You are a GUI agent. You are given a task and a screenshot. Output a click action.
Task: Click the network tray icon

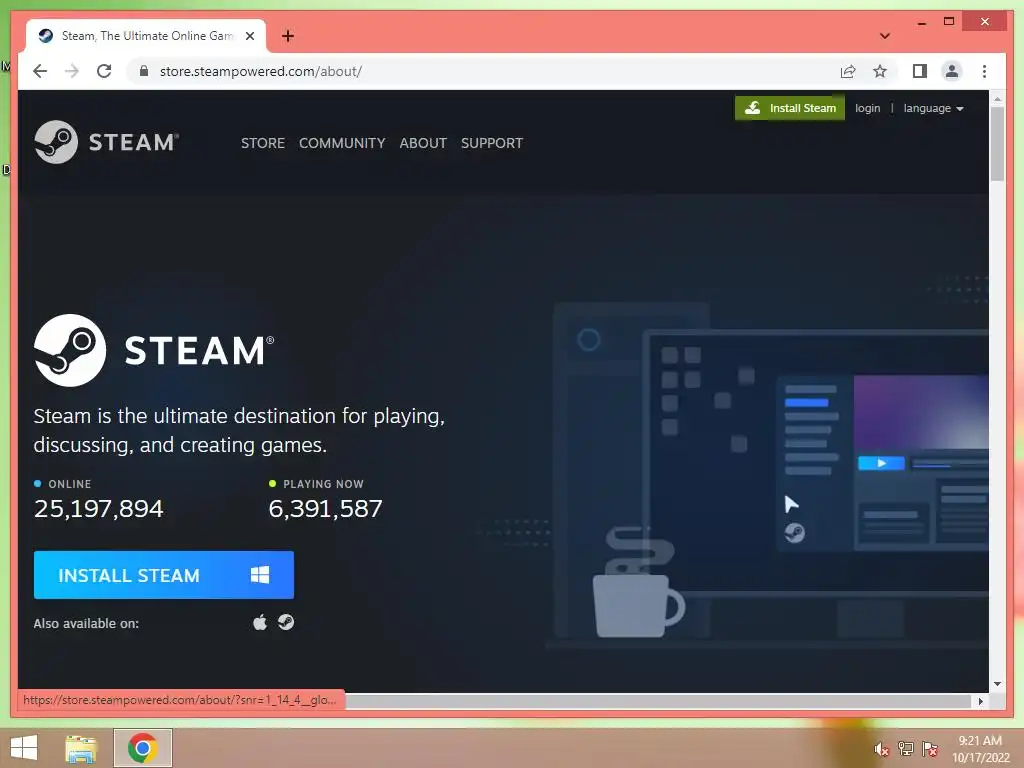coord(905,749)
